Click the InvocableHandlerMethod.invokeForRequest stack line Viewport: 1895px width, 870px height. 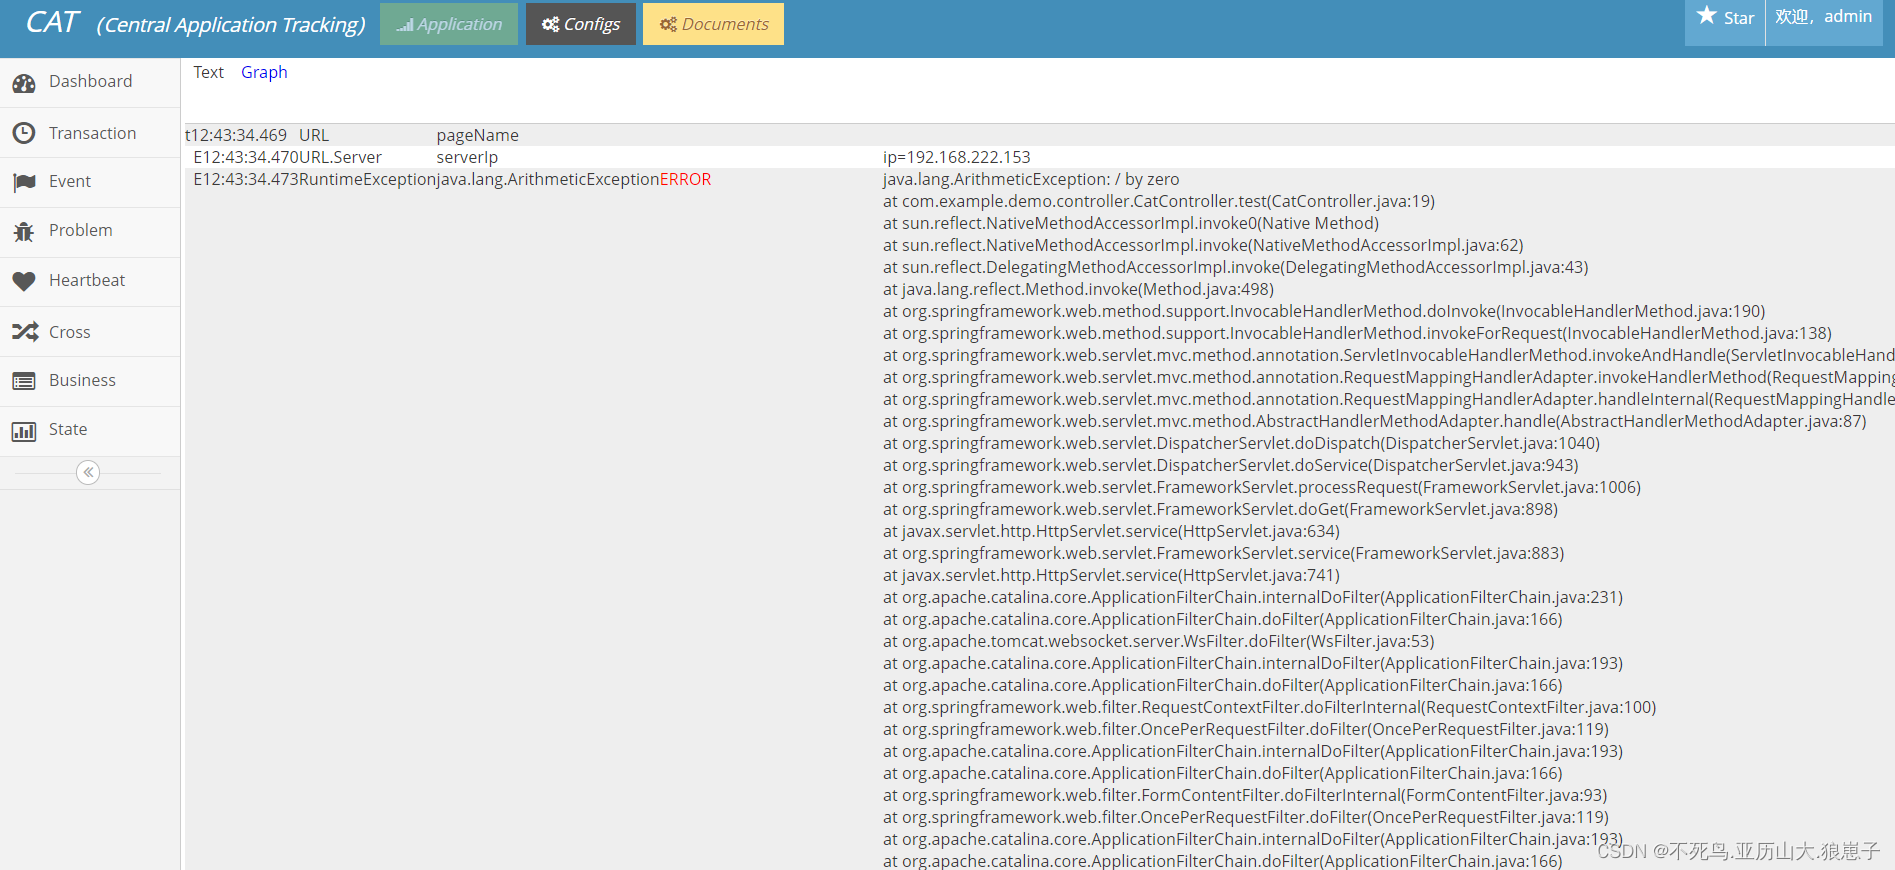(x=1357, y=334)
